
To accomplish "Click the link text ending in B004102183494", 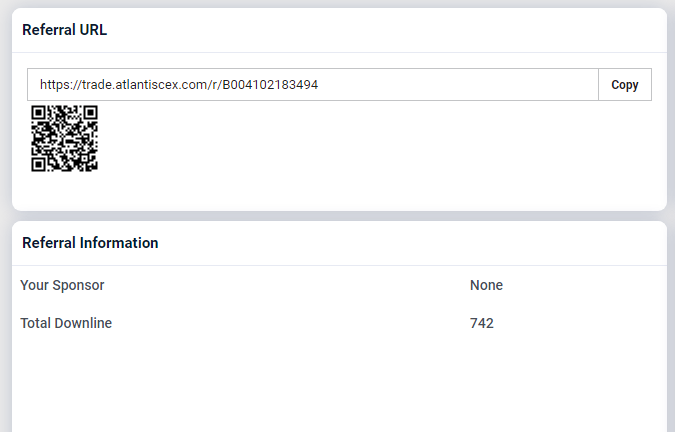I will click(x=180, y=85).
